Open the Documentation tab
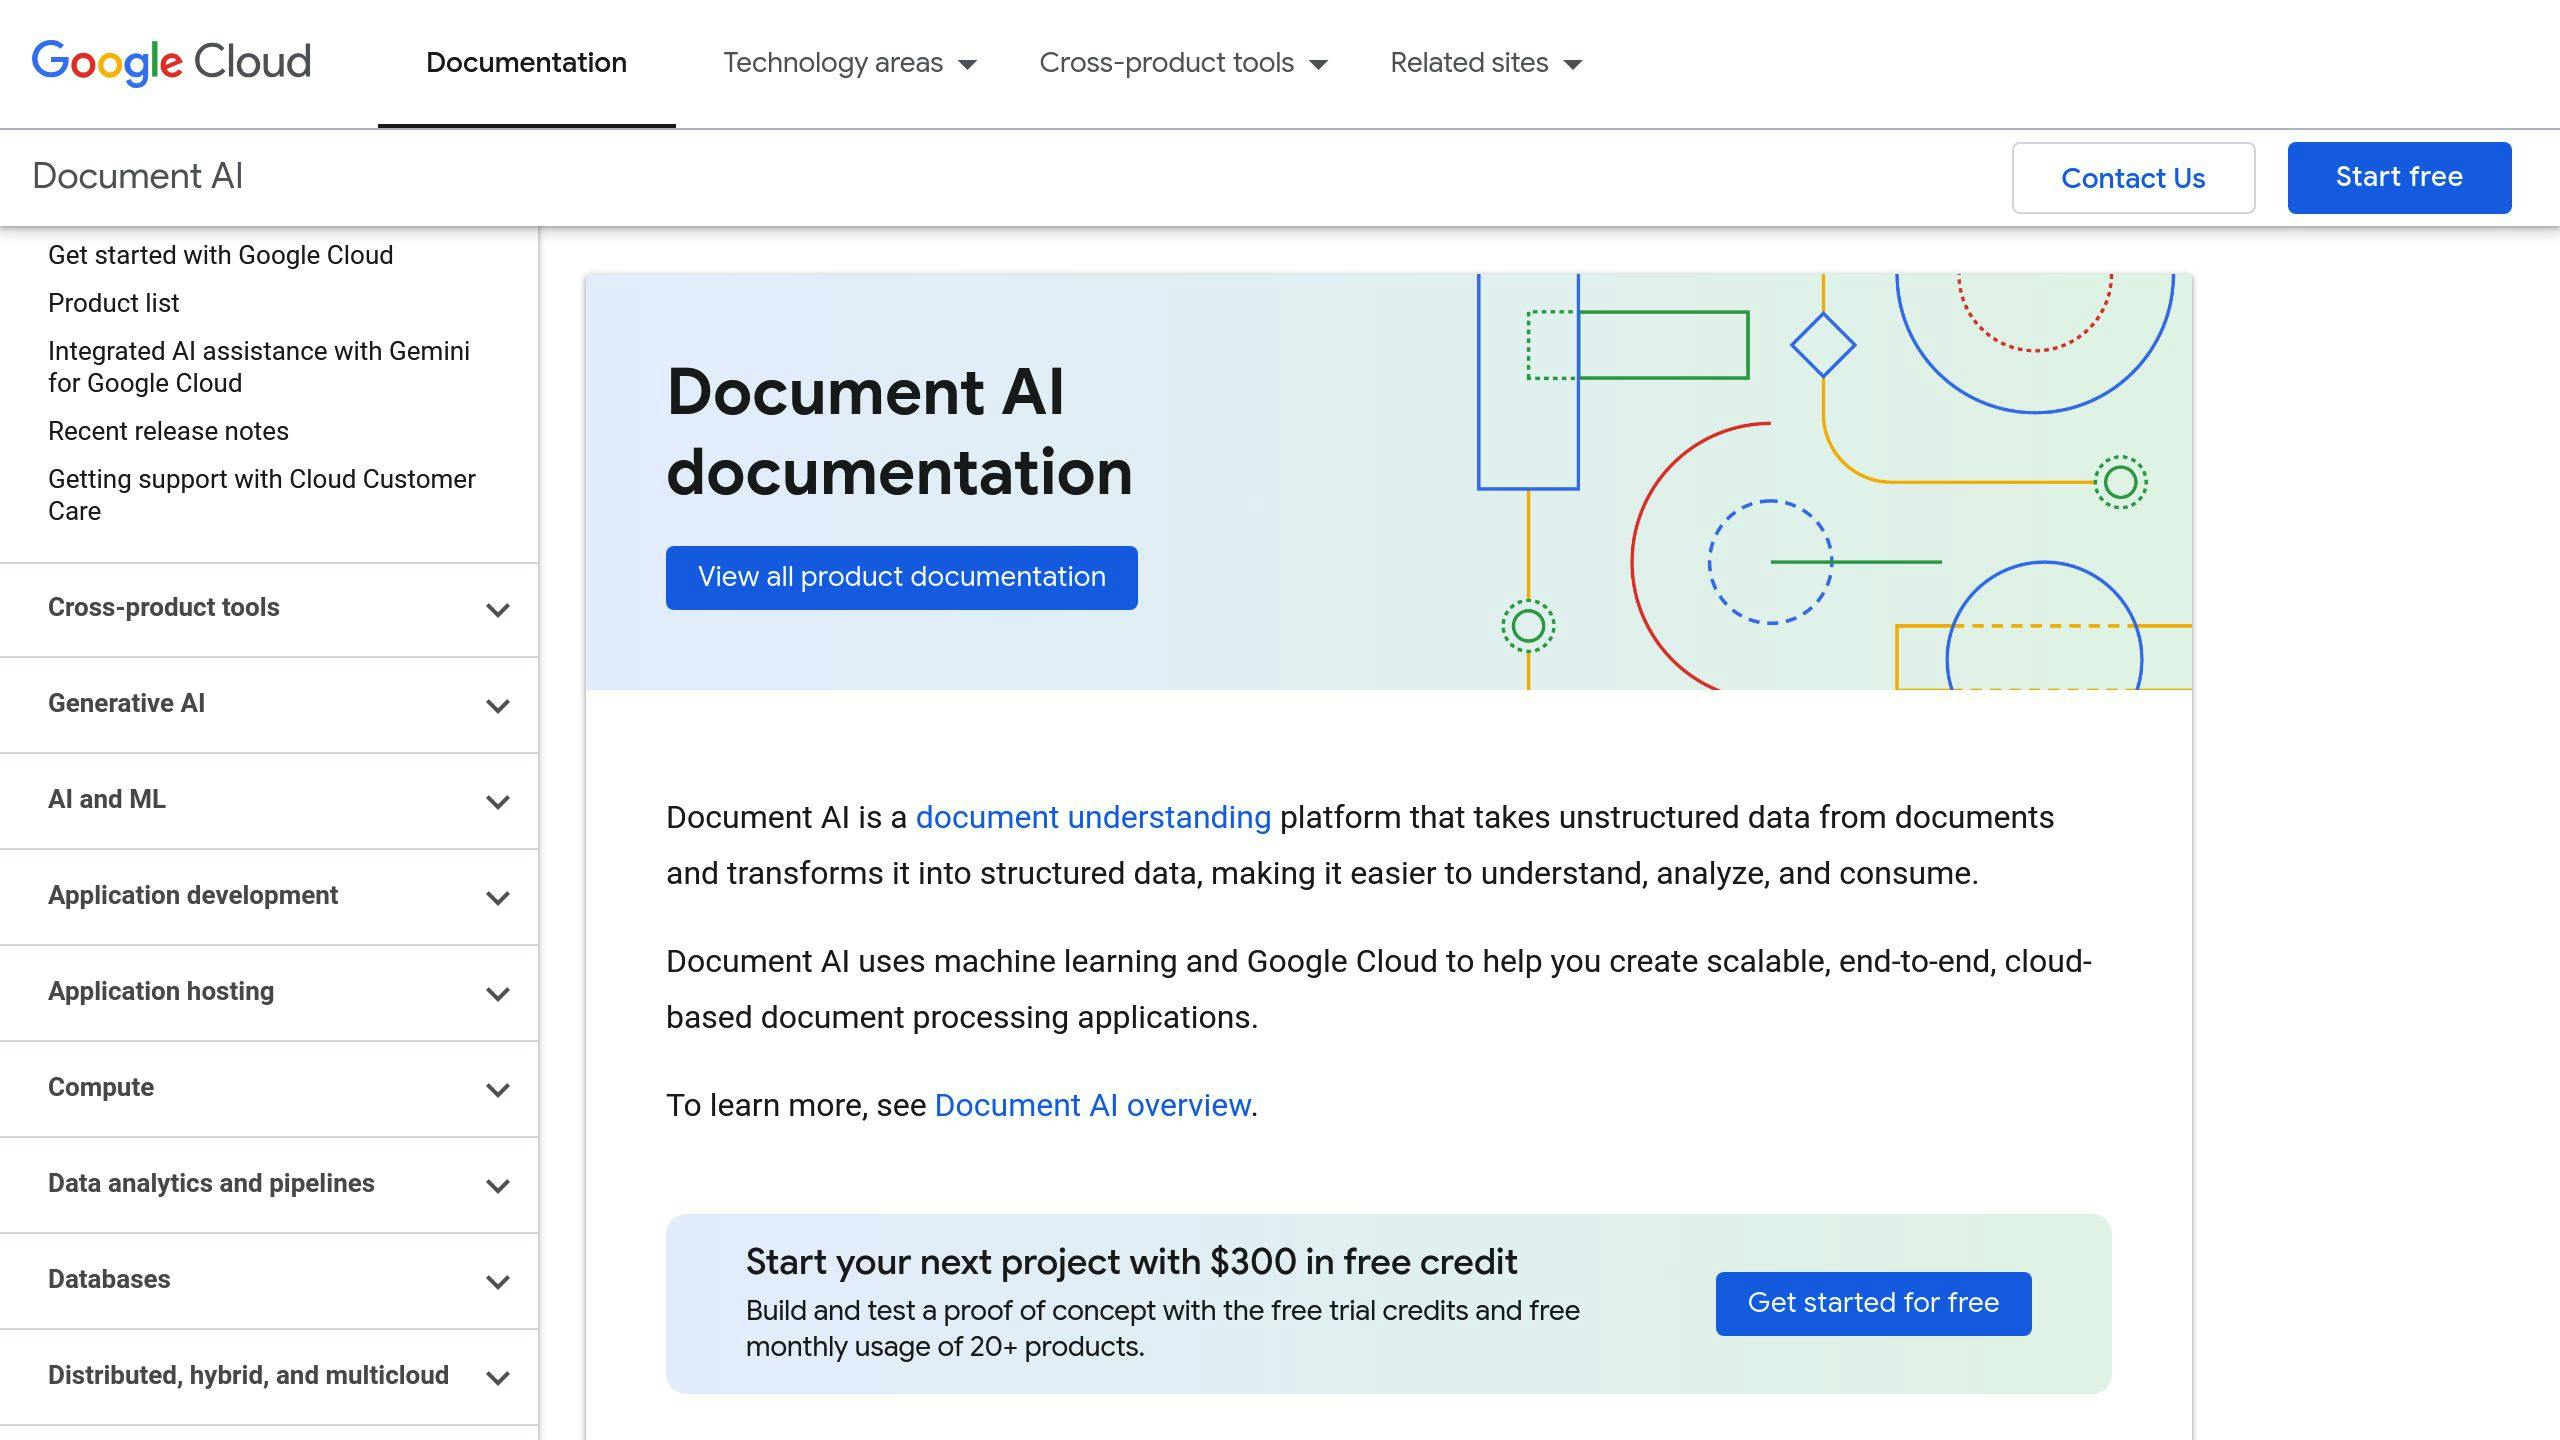 click(526, 63)
